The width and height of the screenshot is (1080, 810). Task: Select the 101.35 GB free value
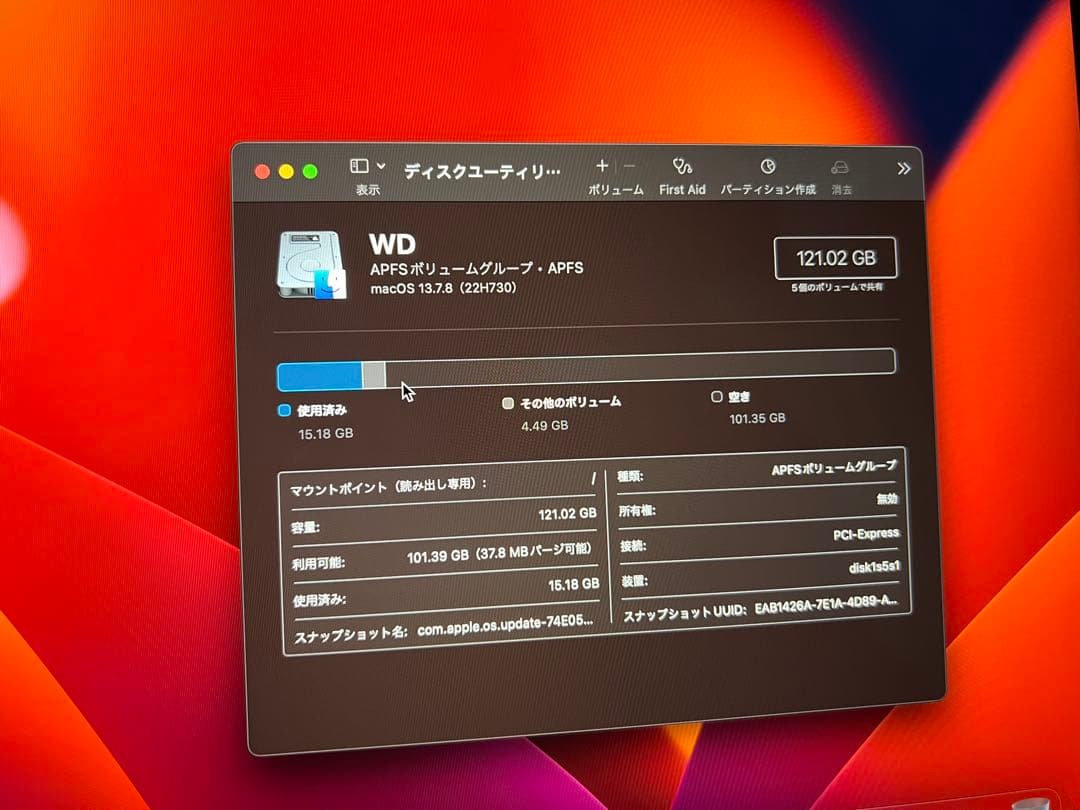point(757,418)
